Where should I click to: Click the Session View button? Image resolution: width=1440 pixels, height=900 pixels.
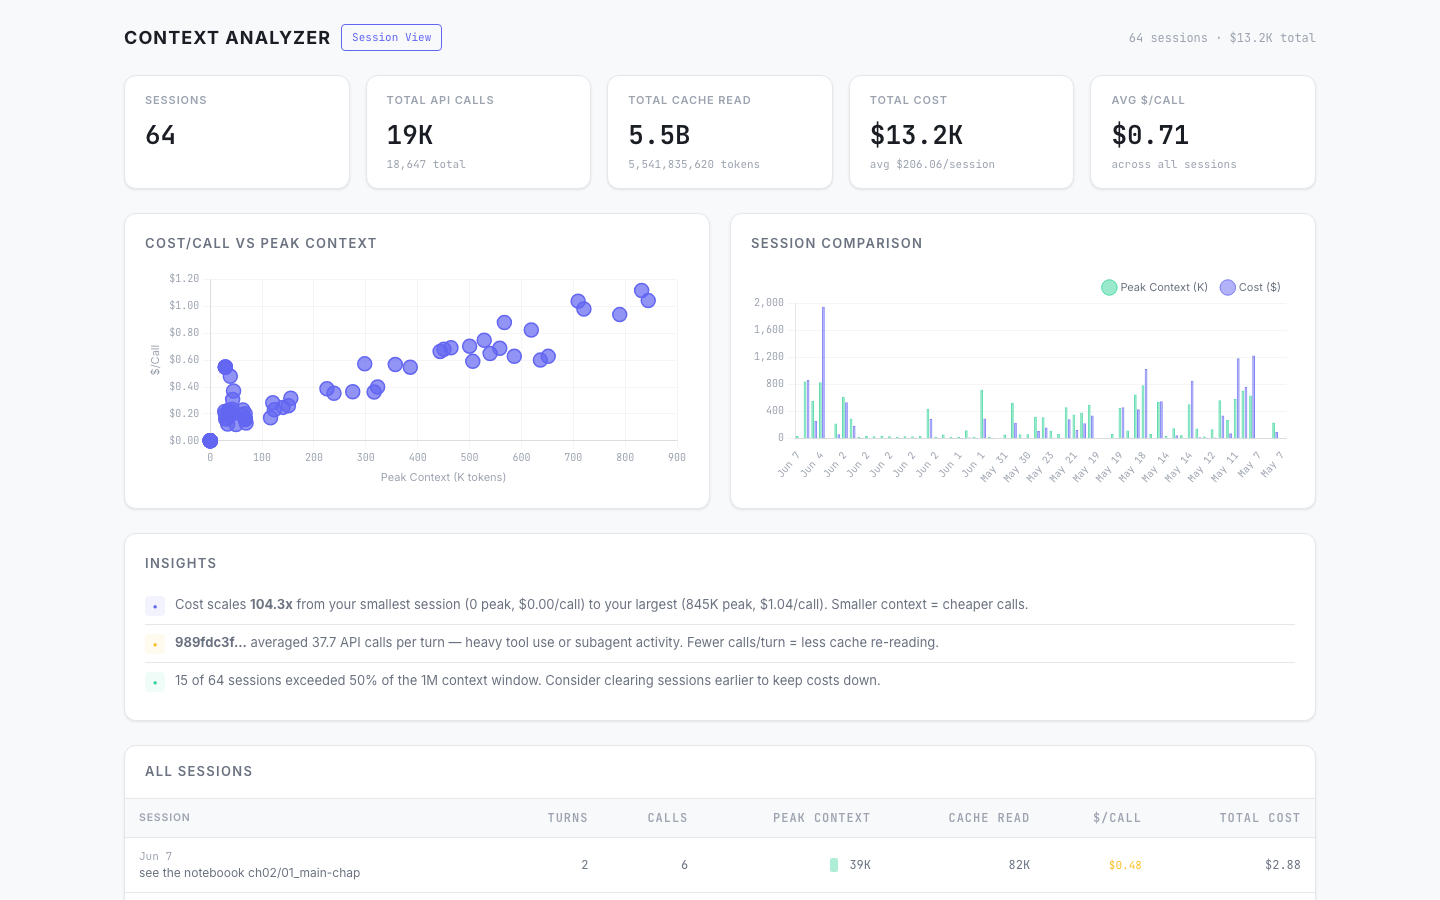391,37
